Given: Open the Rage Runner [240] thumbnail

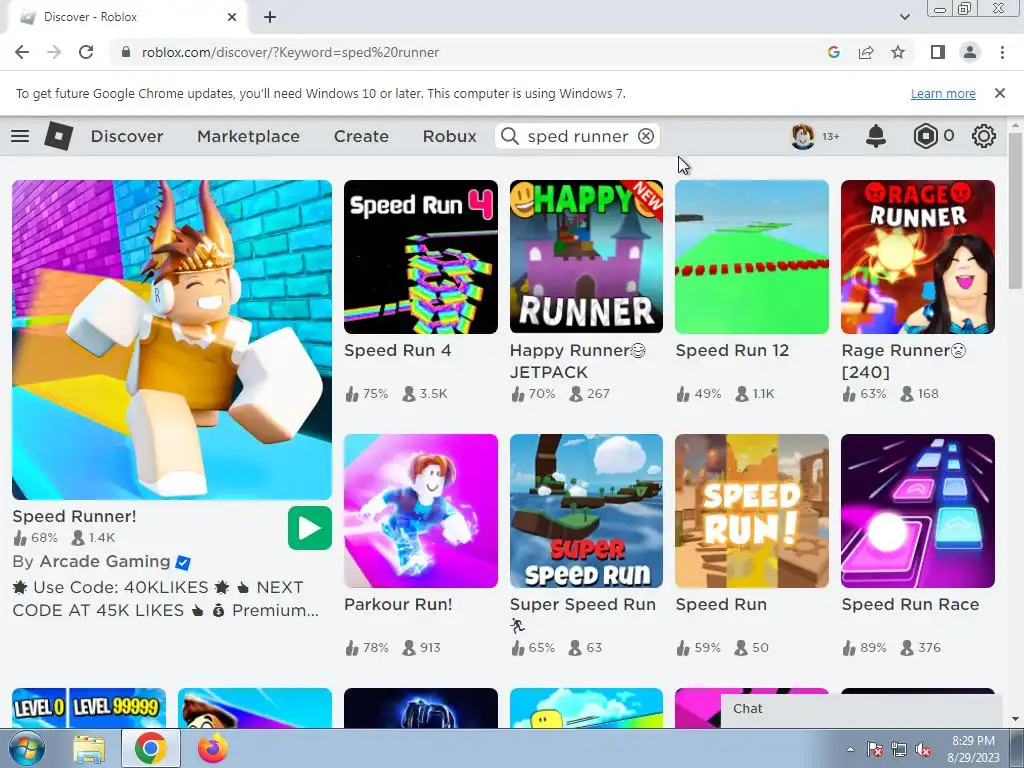Looking at the screenshot, I should tap(918, 257).
